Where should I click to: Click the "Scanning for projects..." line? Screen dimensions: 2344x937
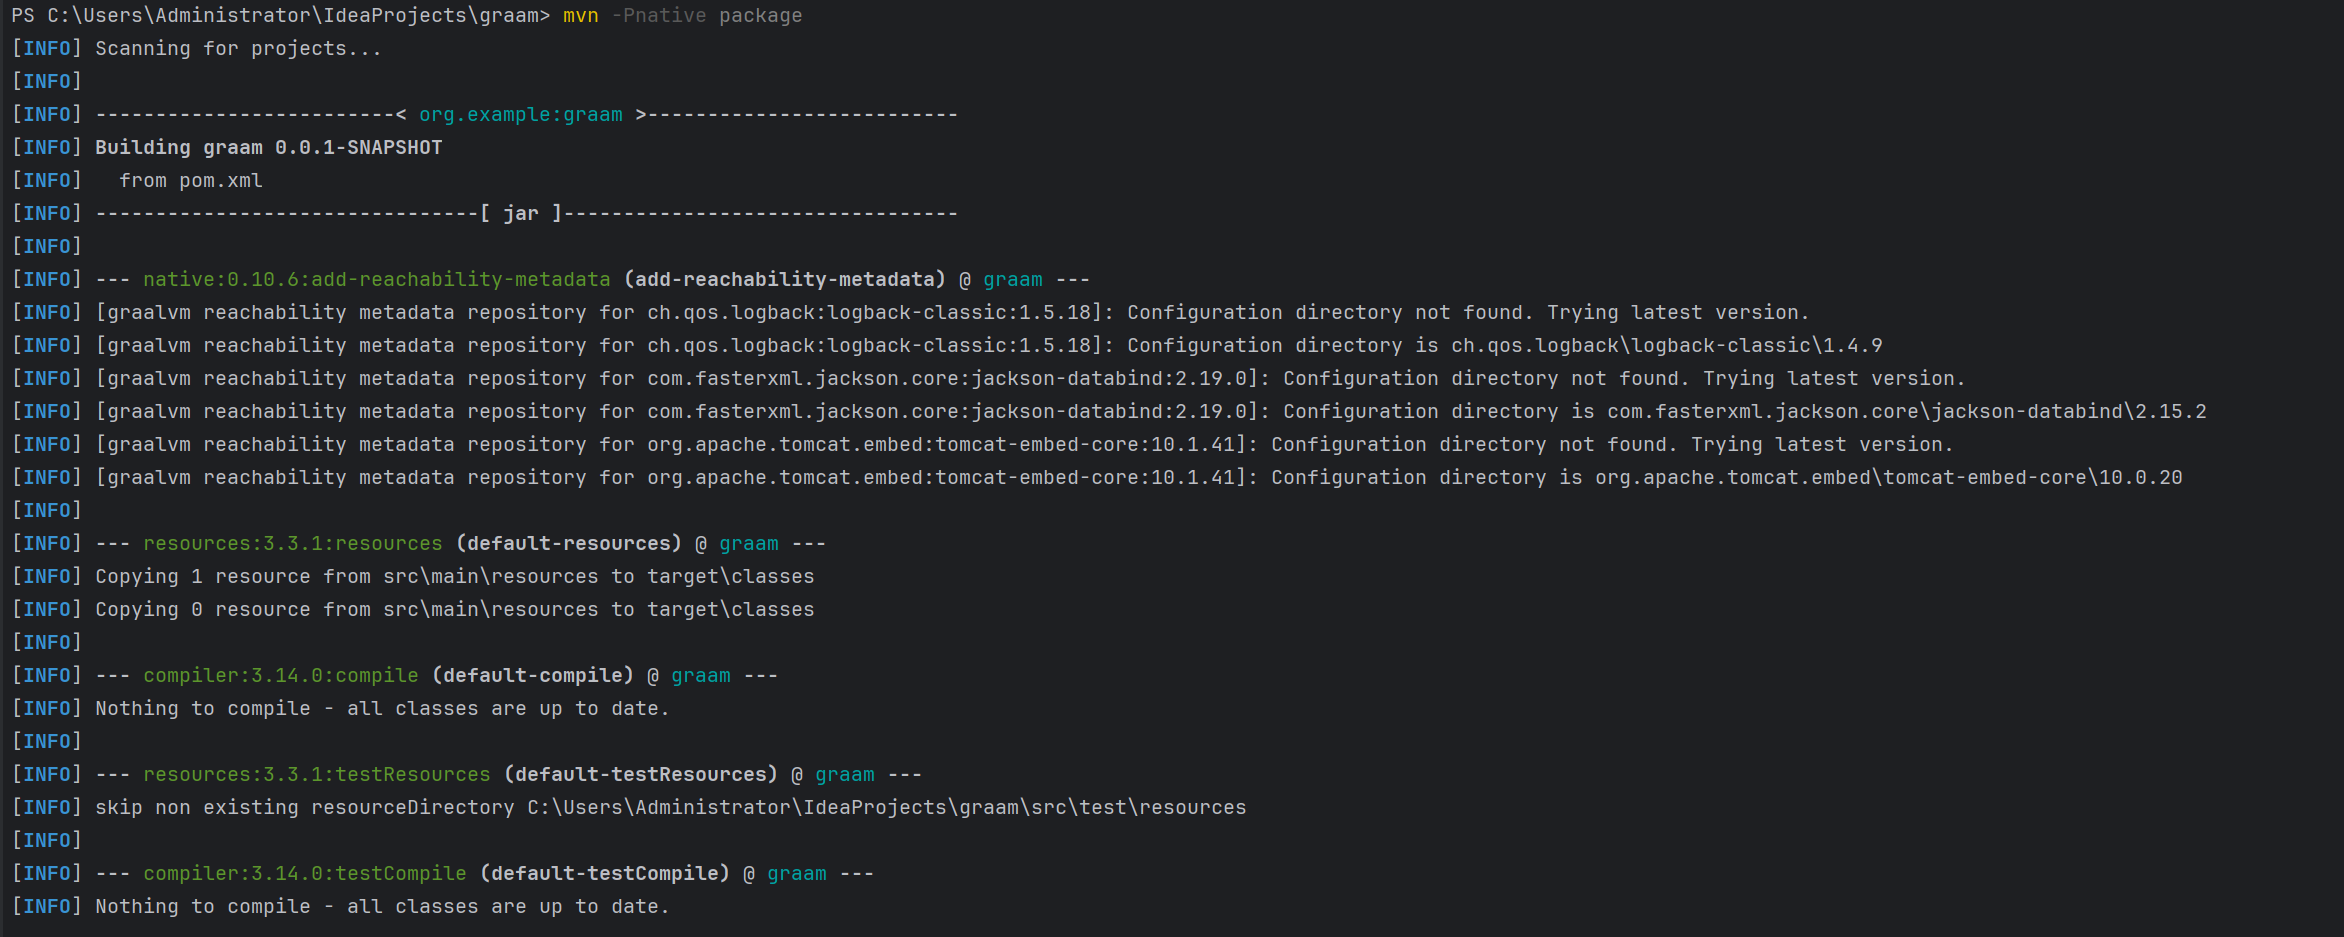click(x=238, y=49)
